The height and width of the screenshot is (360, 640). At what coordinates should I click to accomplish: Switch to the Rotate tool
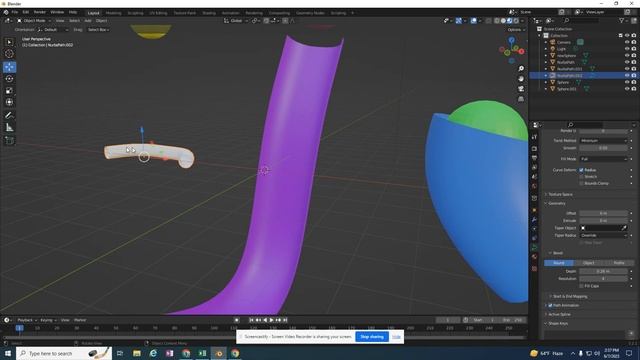coord(9,79)
